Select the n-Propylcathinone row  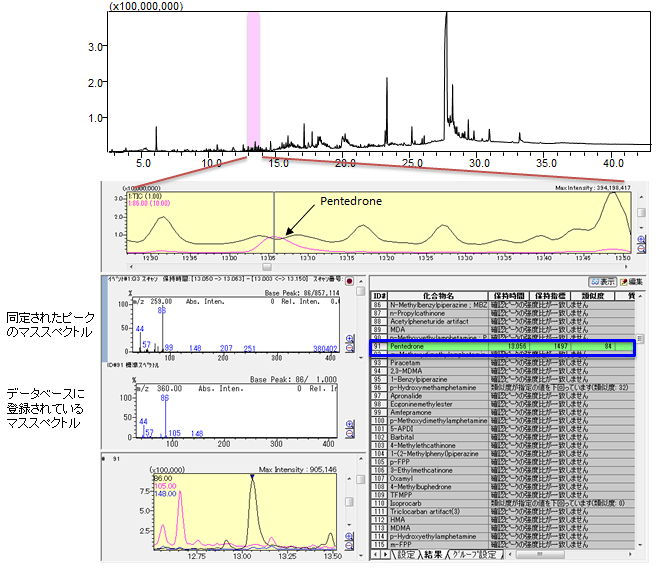503,313
